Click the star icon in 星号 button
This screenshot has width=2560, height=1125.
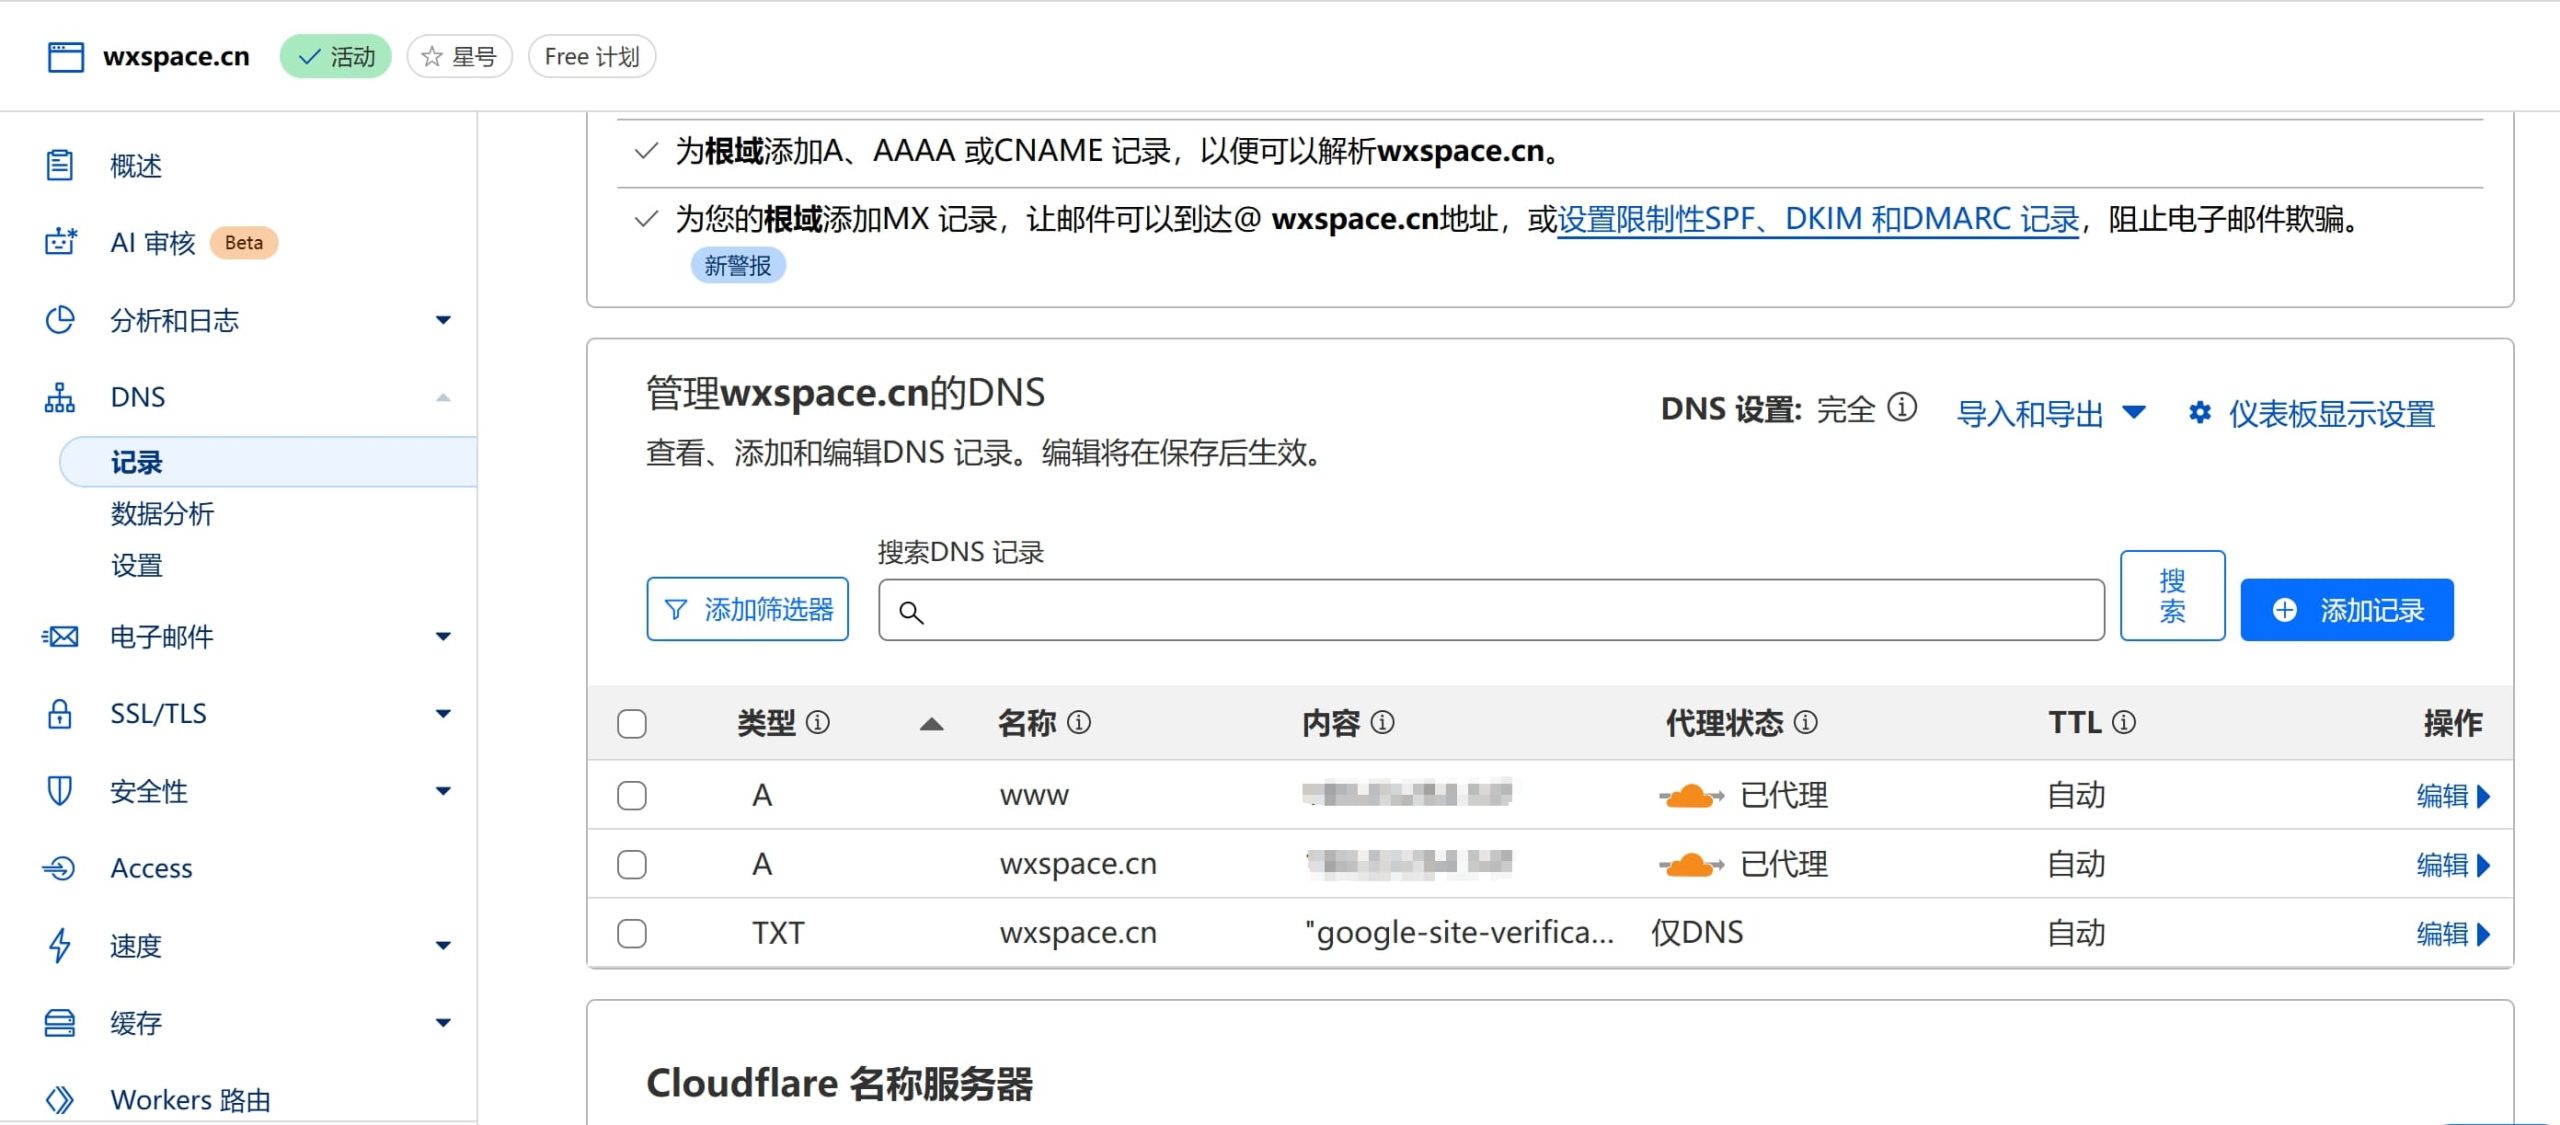point(432,57)
